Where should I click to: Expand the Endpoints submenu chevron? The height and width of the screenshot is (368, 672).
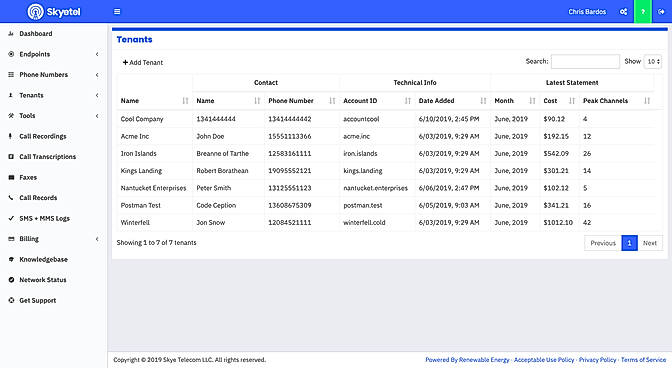point(97,54)
